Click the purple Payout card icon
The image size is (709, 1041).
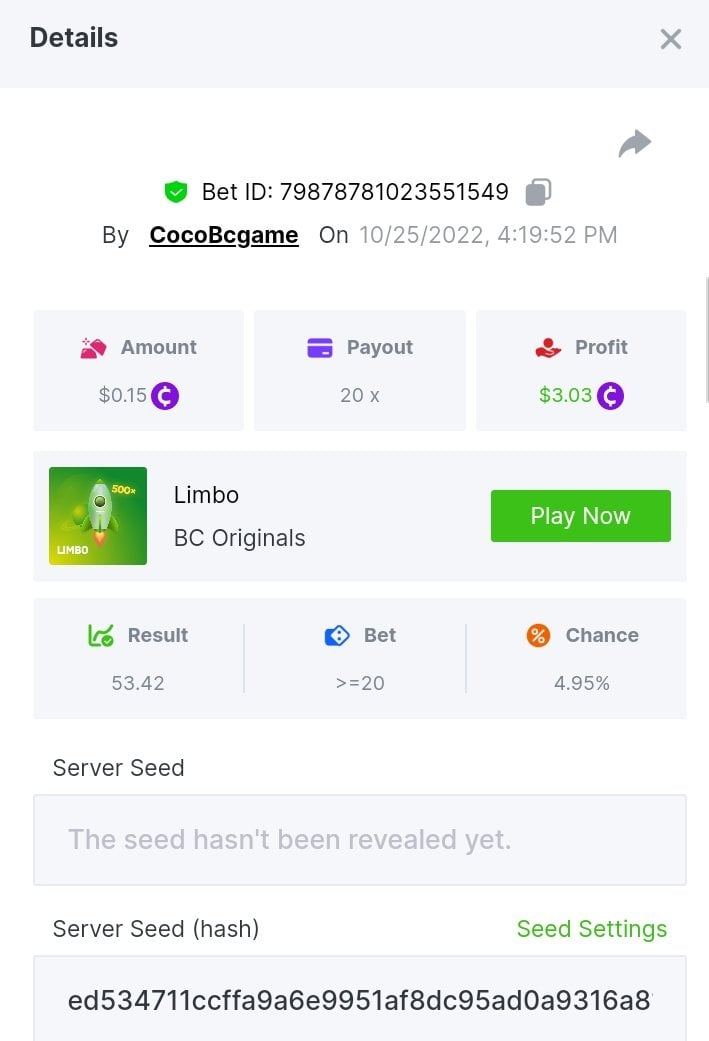click(x=320, y=348)
